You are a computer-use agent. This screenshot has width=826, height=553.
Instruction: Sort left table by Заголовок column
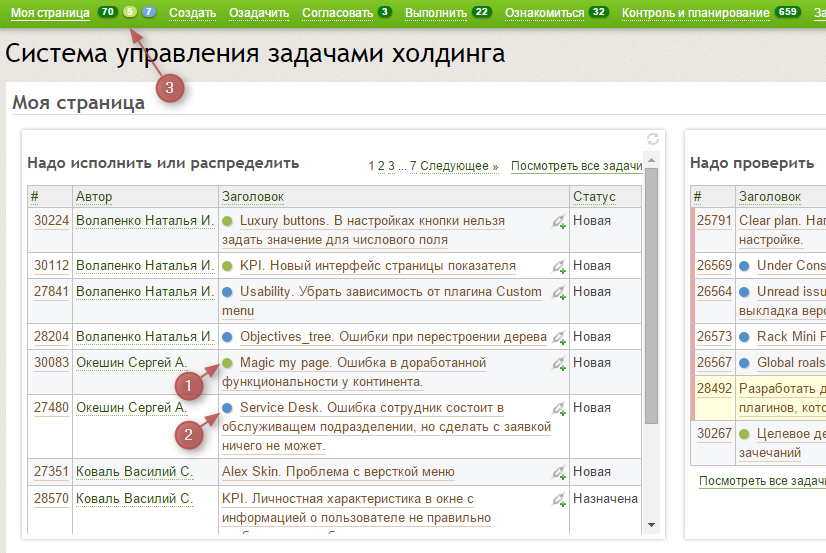point(253,196)
